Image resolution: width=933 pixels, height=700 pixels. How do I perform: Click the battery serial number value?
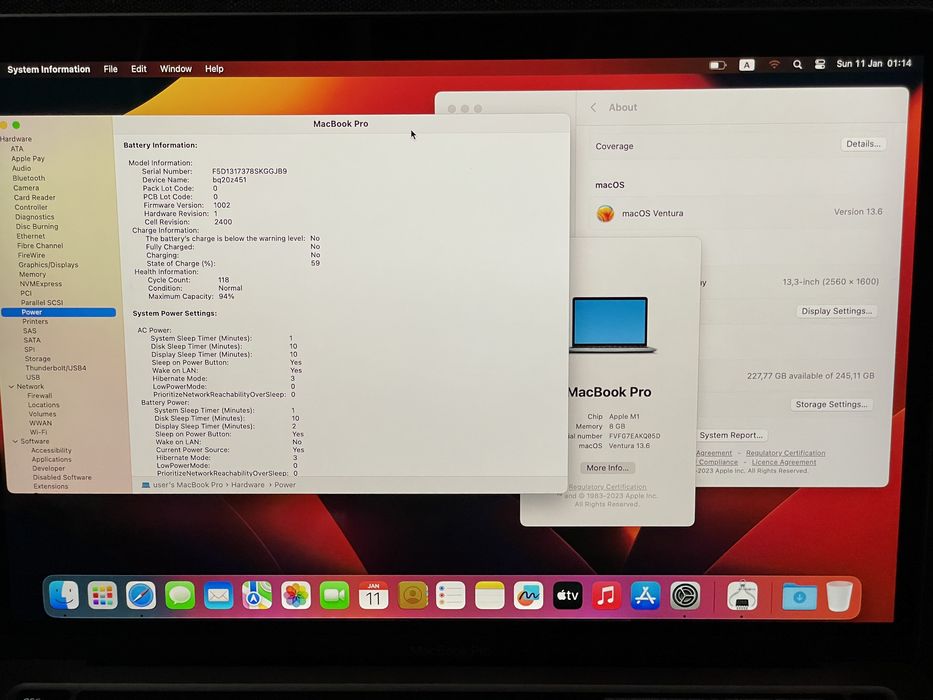coord(249,171)
